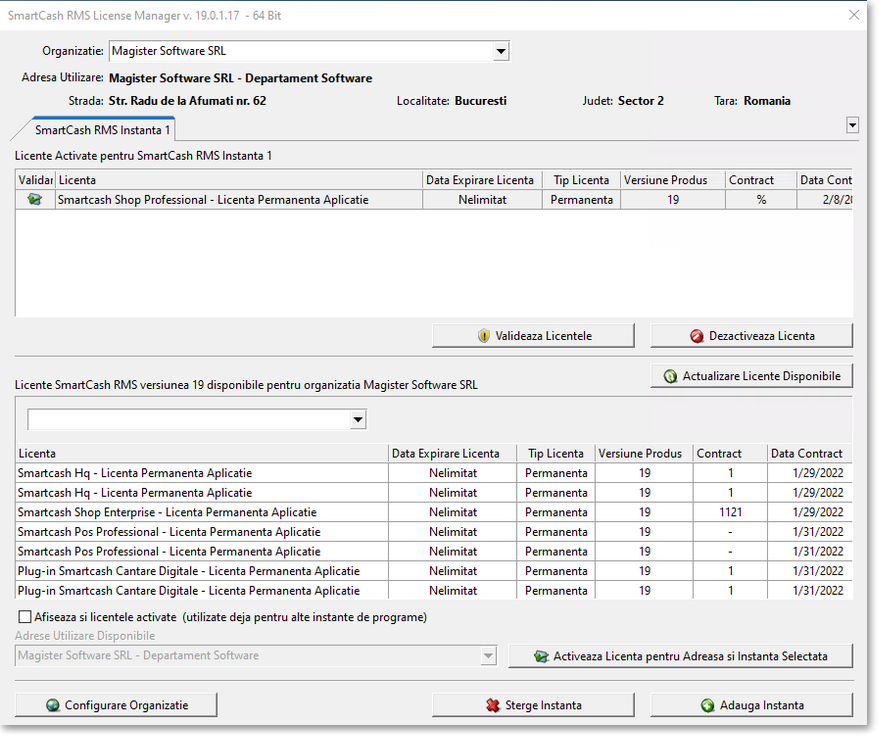Select the Smartcash Shop Enterprise license row
885x740 pixels.
click(433, 513)
